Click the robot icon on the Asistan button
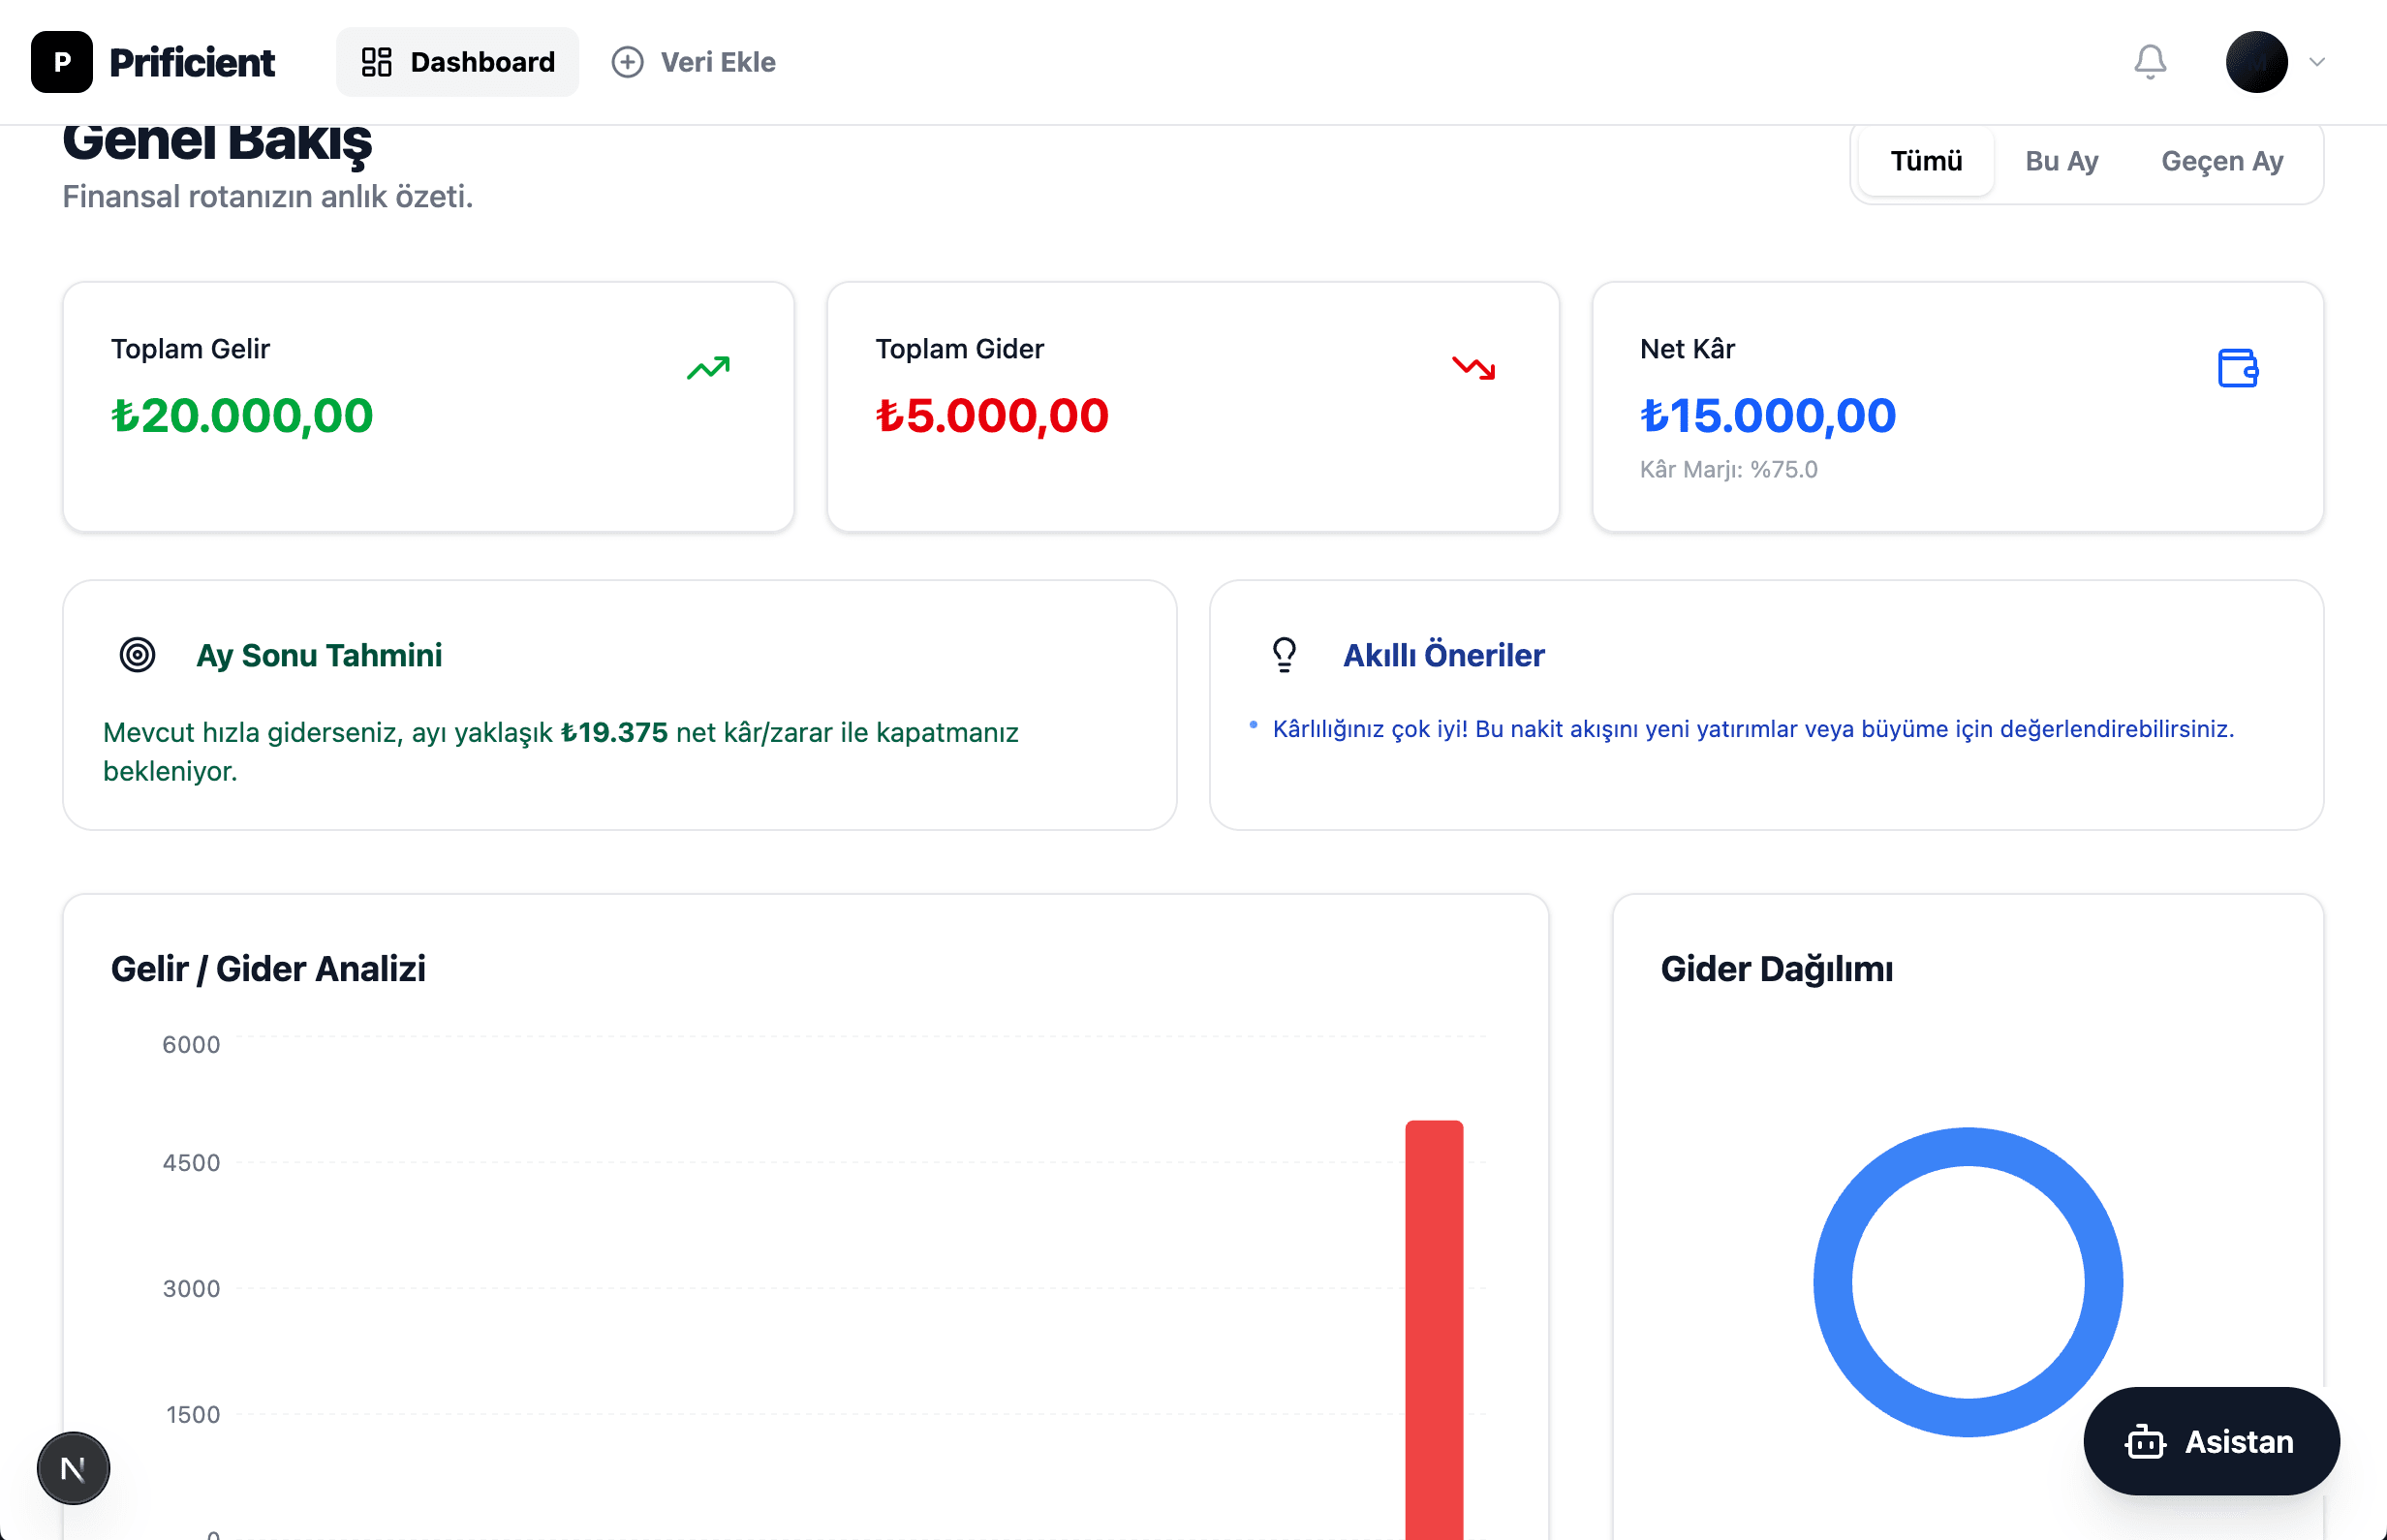 2146,1441
